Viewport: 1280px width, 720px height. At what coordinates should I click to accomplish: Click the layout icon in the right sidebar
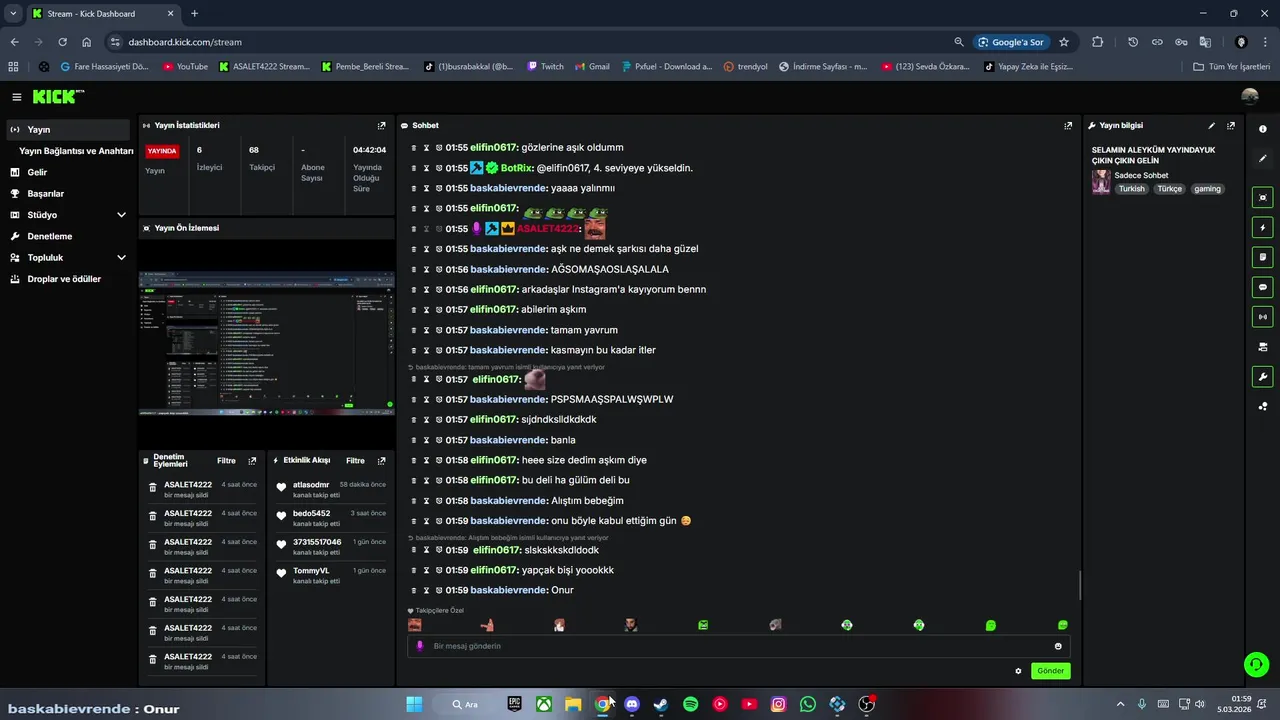1262,347
